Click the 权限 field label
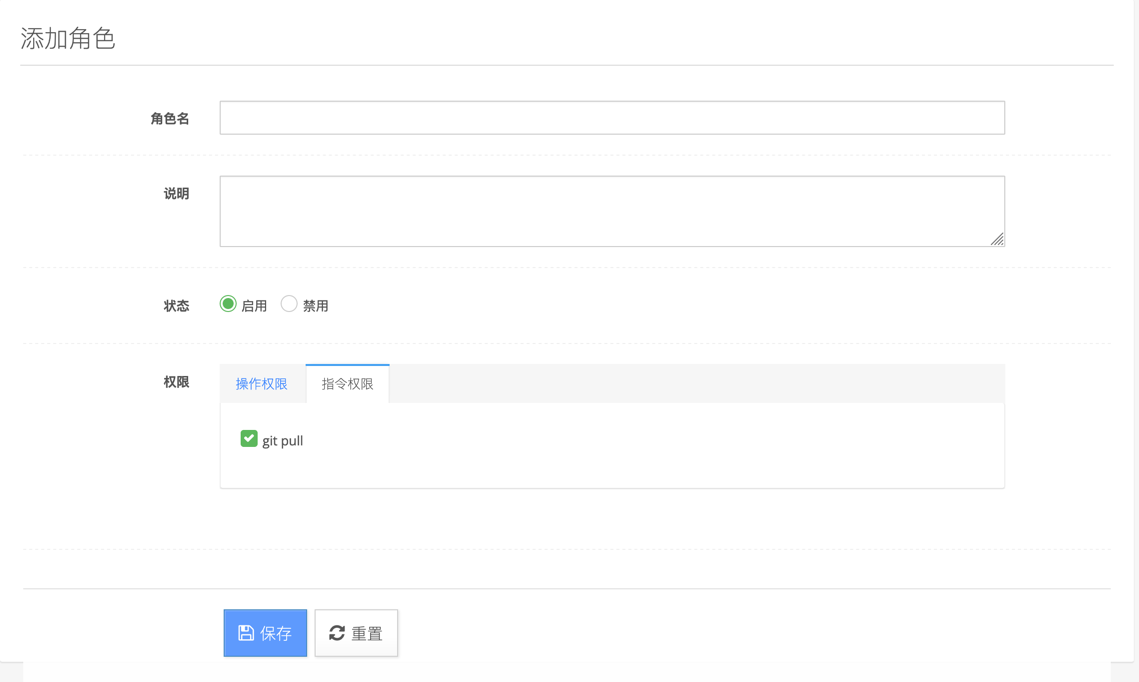This screenshot has width=1139, height=682. point(176,382)
